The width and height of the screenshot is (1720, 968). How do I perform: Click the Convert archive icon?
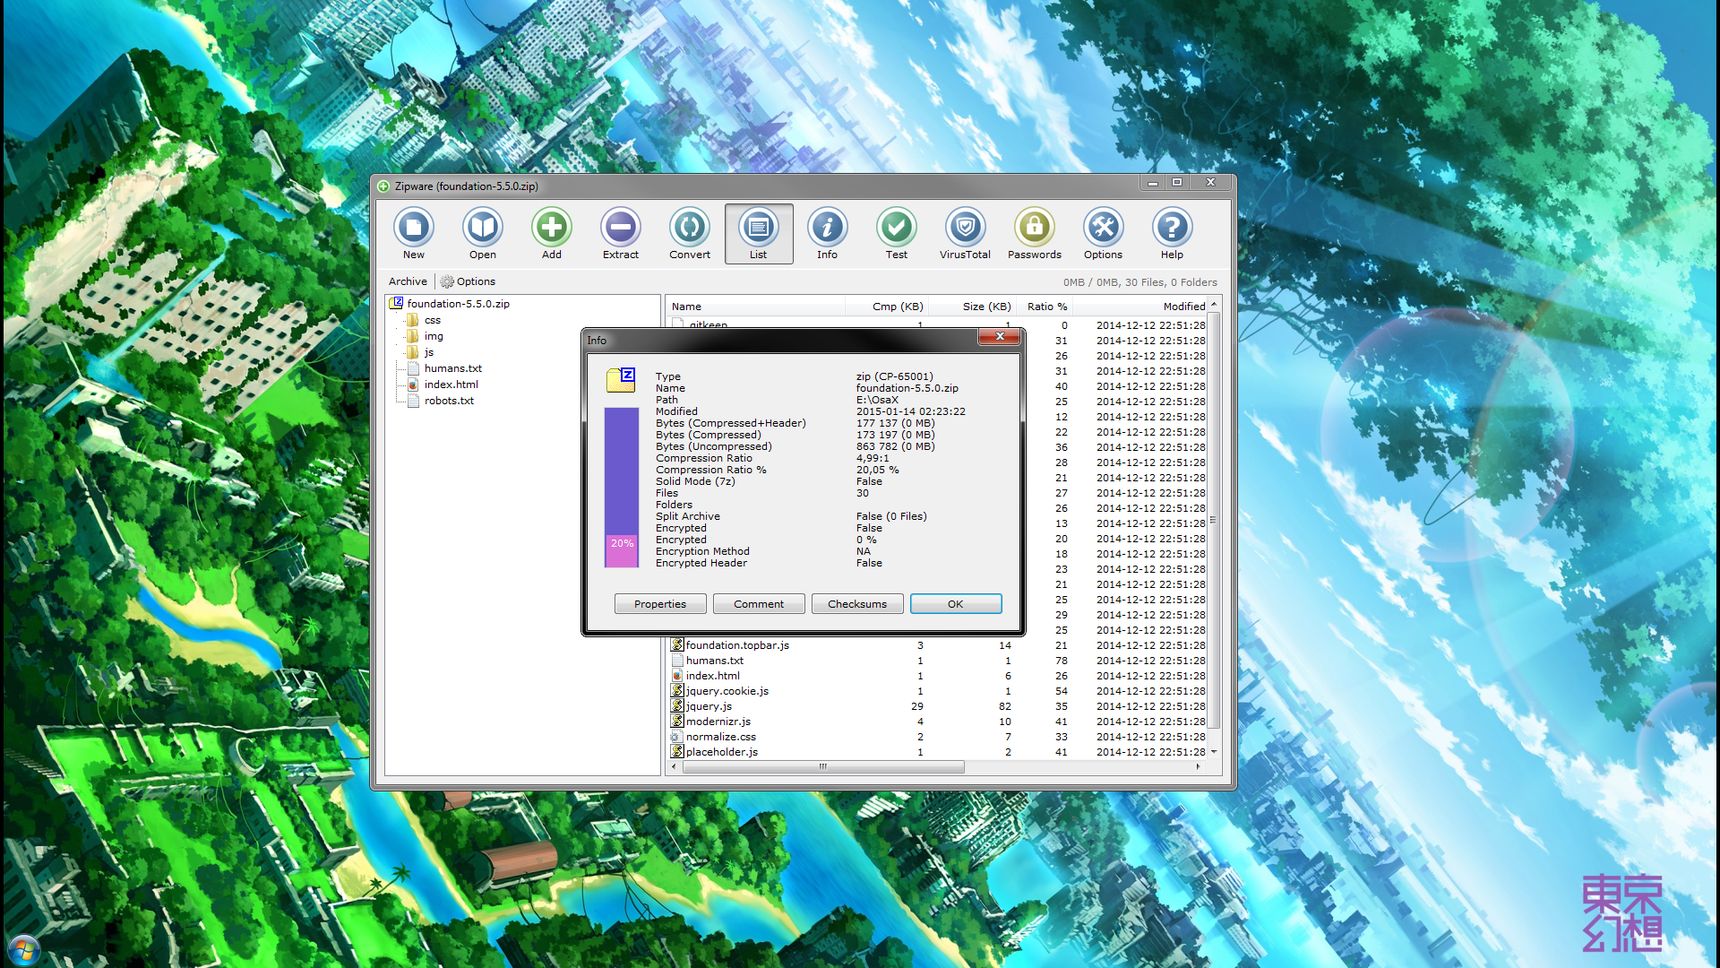pos(690,228)
